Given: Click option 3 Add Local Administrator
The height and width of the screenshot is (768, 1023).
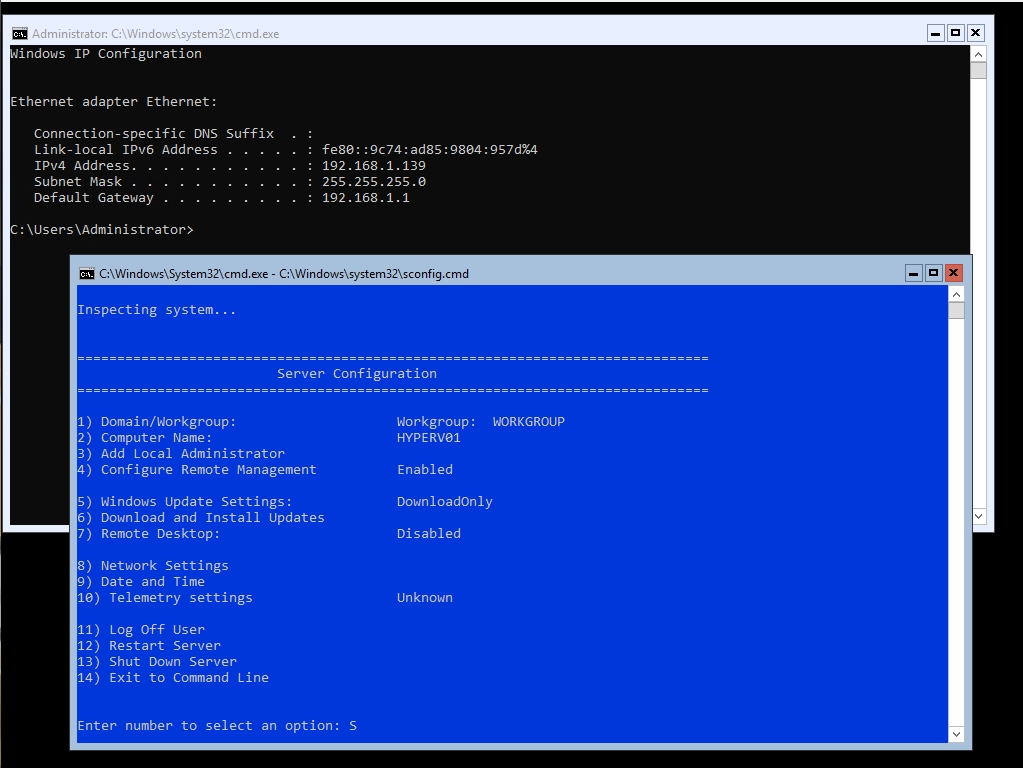Looking at the screenshot, I should tap(181, 453).
